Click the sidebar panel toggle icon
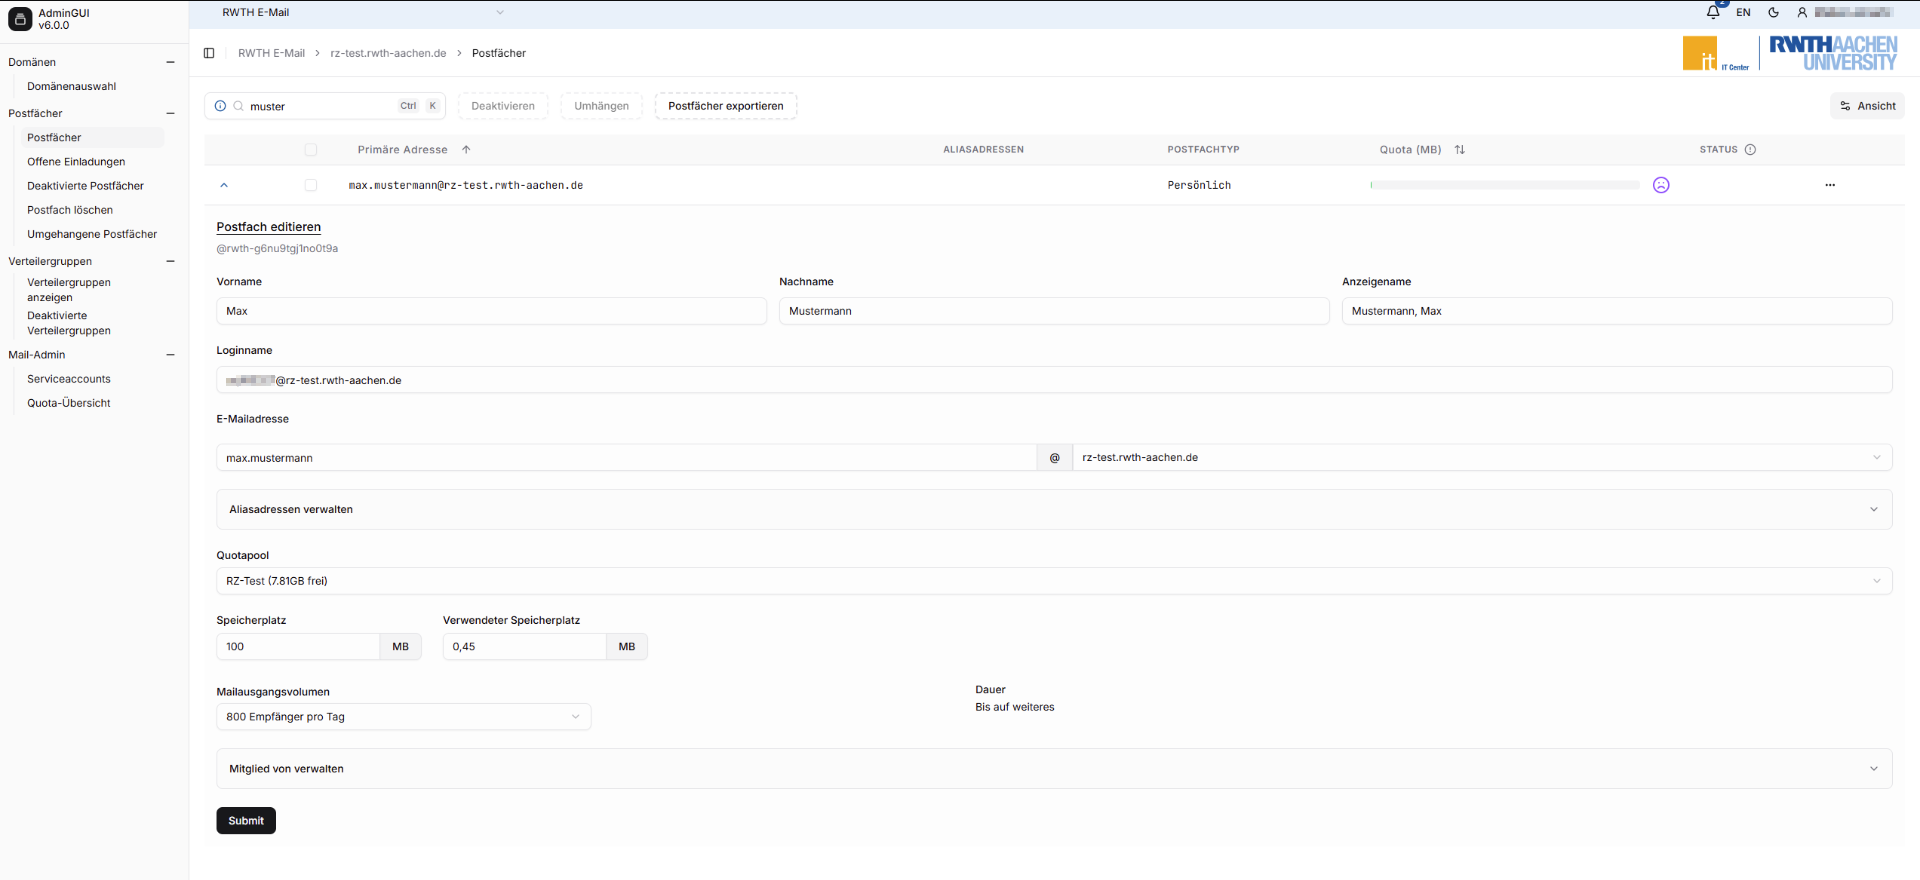 tap(209, 53)
